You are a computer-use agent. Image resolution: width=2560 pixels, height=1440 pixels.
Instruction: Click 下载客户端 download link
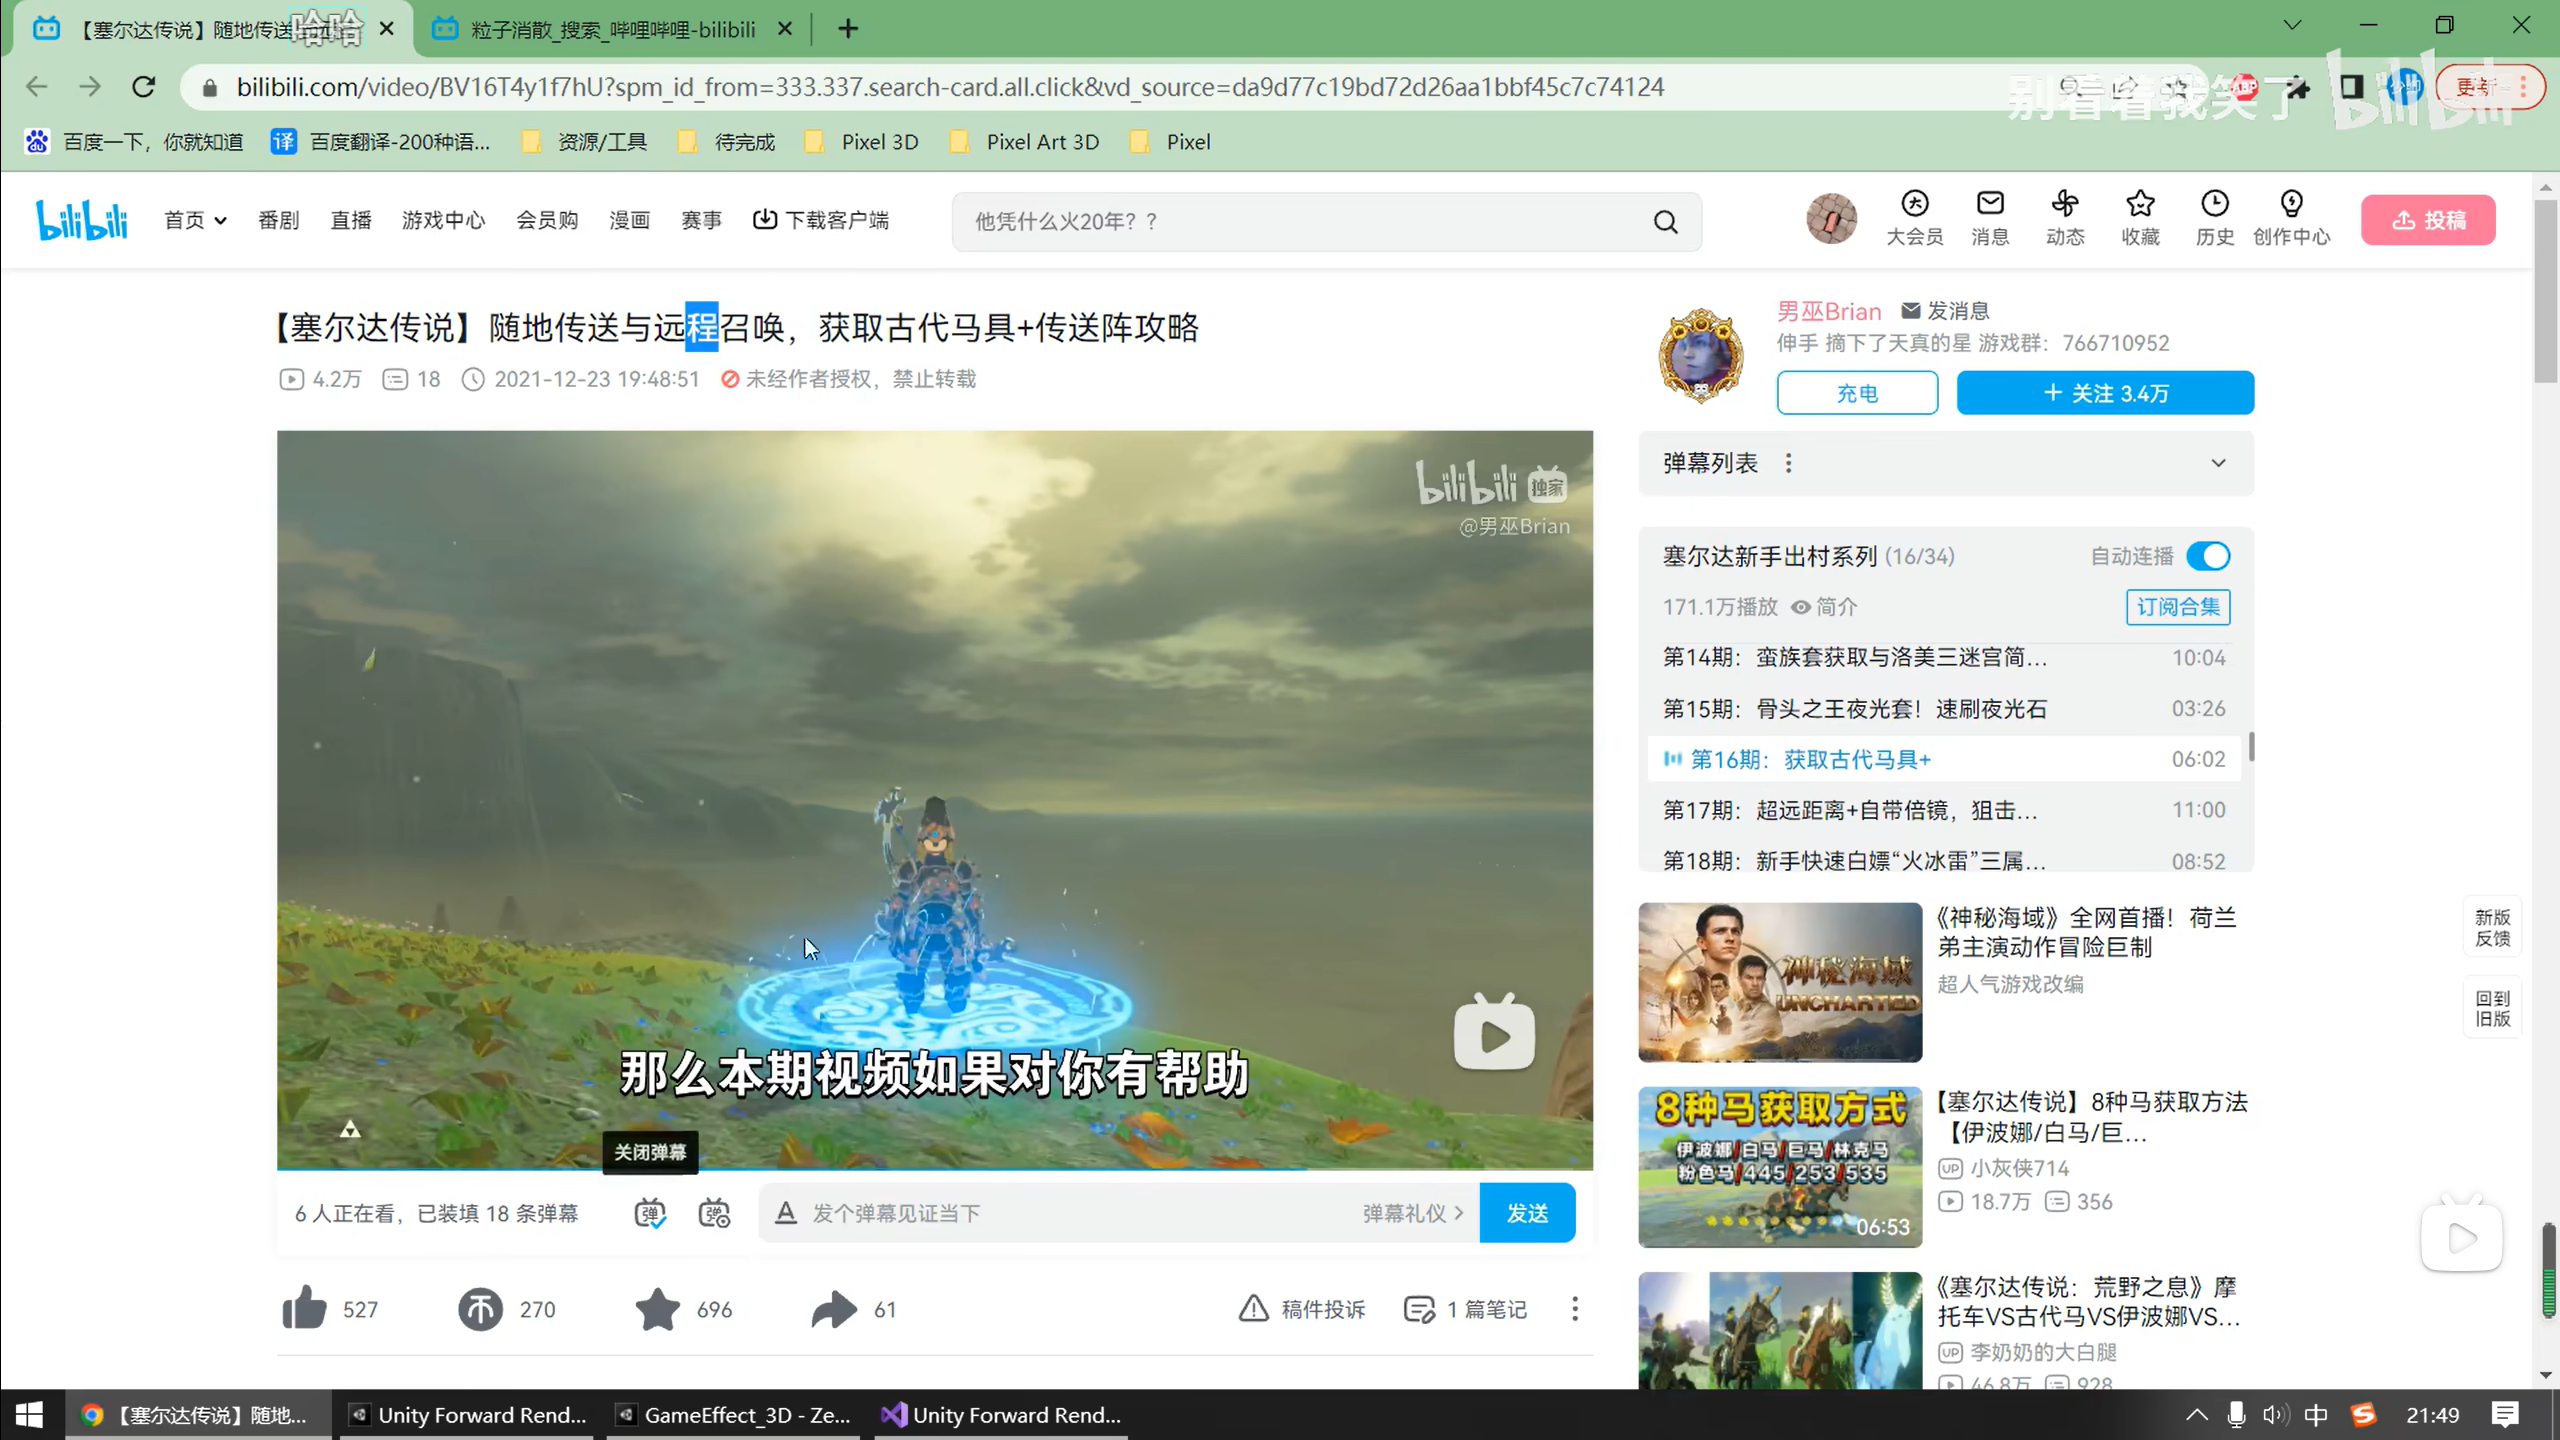point(821,220)
